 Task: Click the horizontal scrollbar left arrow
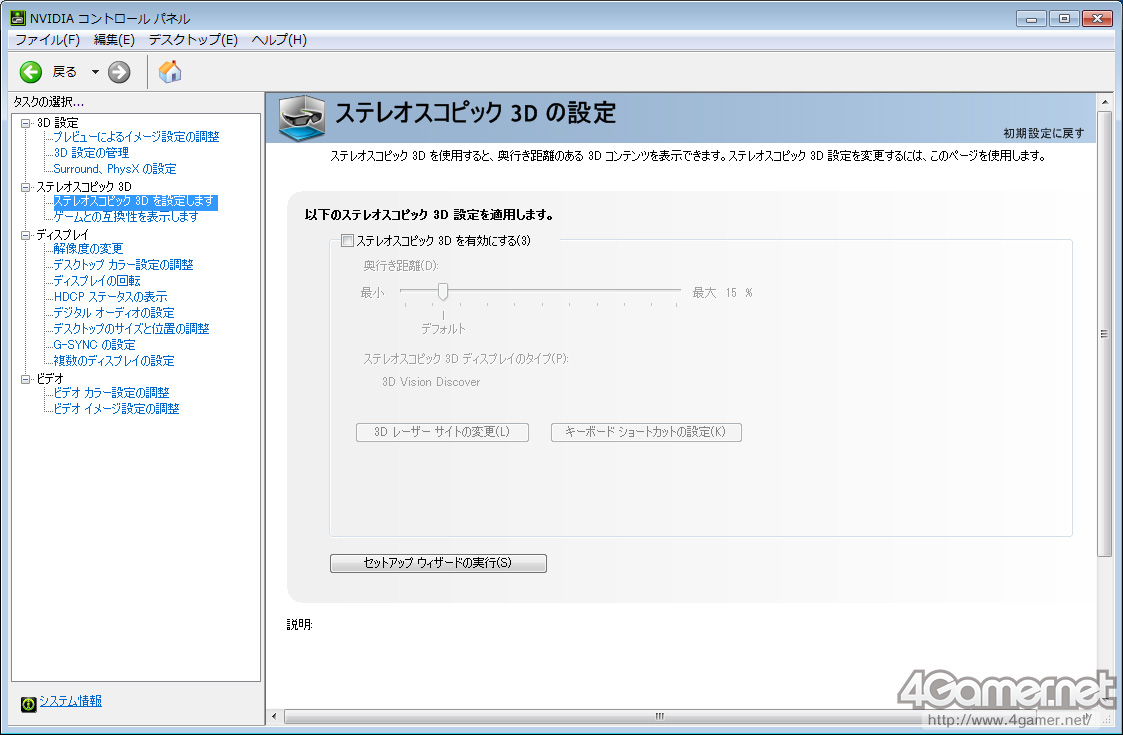[274, 716]
